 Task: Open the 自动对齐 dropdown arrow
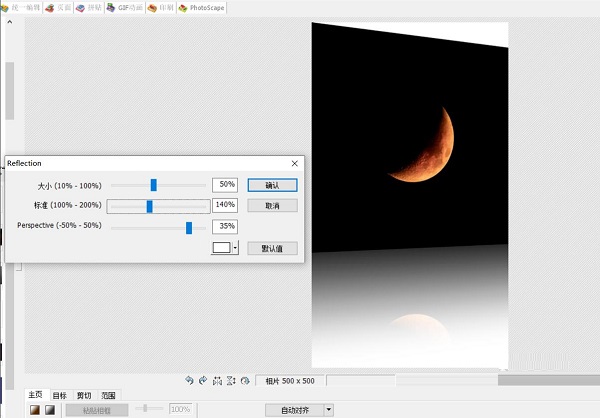coord(329,409)
